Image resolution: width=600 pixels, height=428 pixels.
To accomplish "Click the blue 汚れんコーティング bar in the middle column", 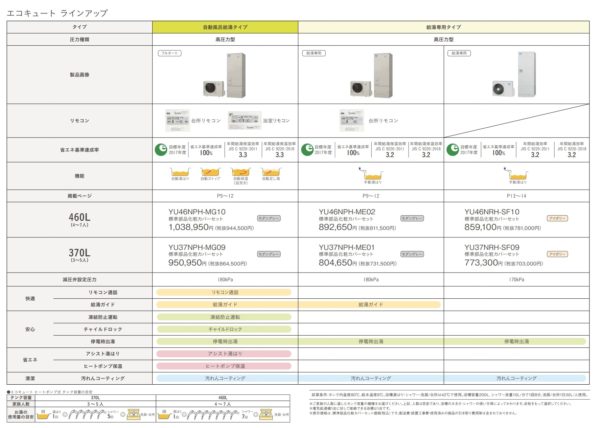I will coord(371,378).
